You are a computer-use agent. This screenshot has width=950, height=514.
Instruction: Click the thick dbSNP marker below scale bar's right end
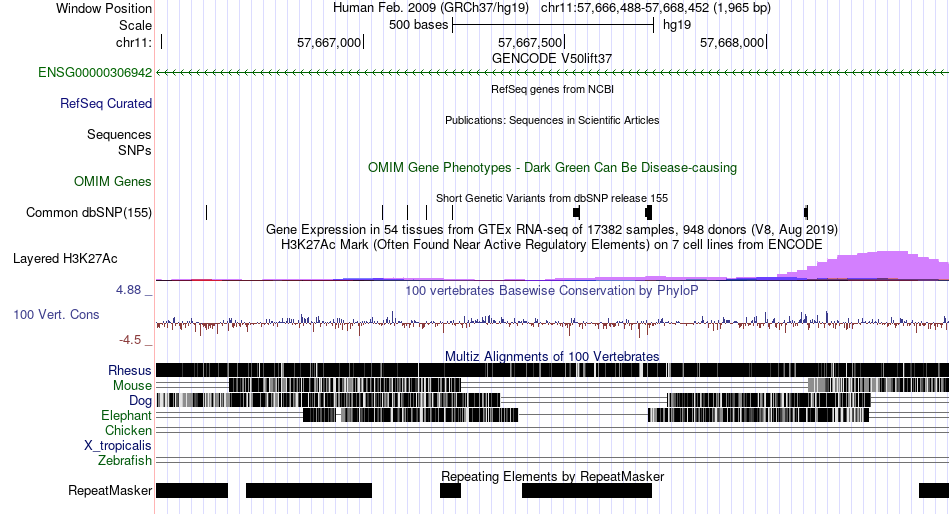pos(648,213)
